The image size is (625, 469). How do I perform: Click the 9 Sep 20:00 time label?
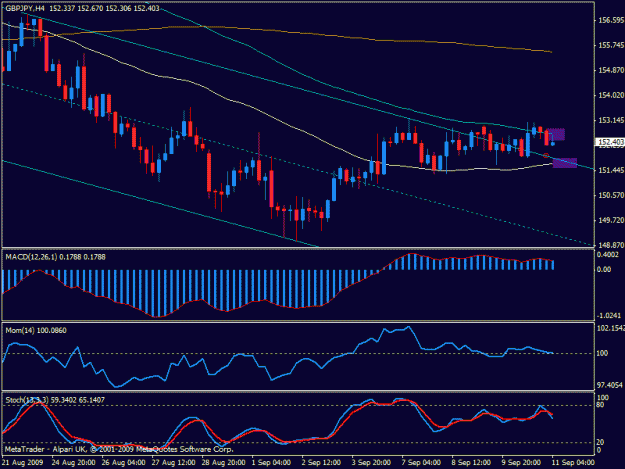pos(521,463)
